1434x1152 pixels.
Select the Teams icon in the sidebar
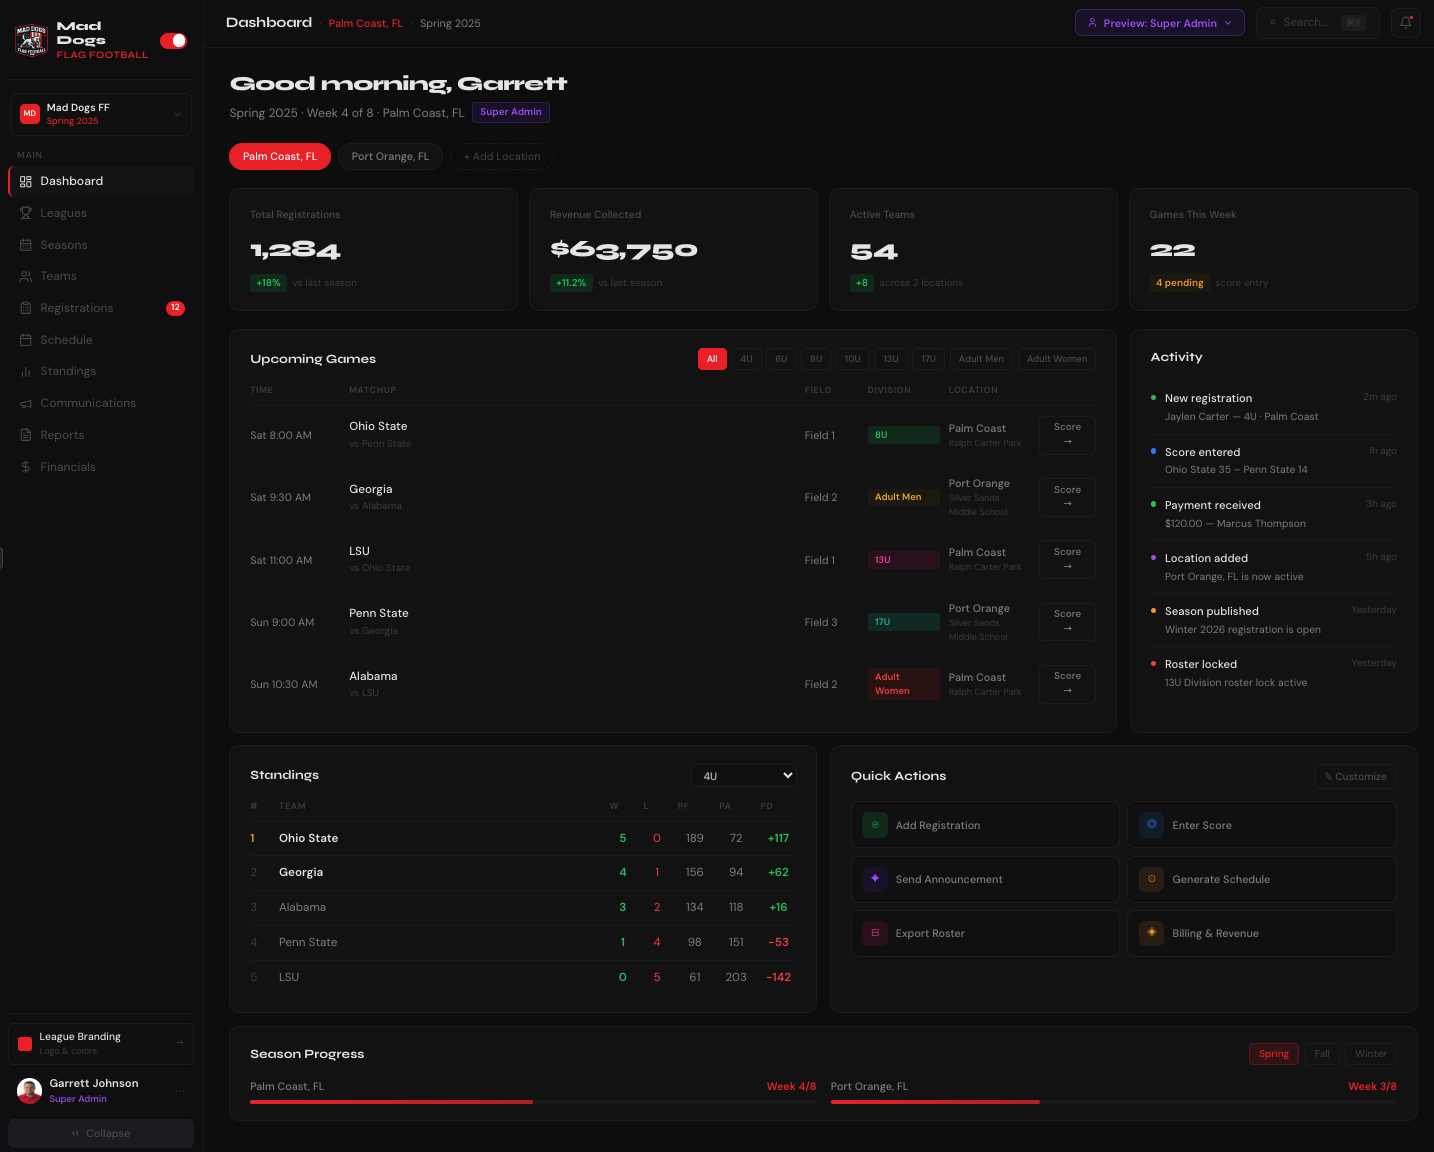point(27,276)
